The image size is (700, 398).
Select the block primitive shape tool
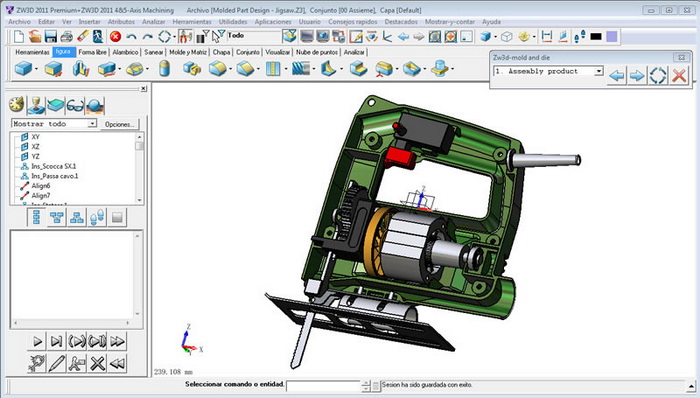pyautogui.click(x=23, y=69)
